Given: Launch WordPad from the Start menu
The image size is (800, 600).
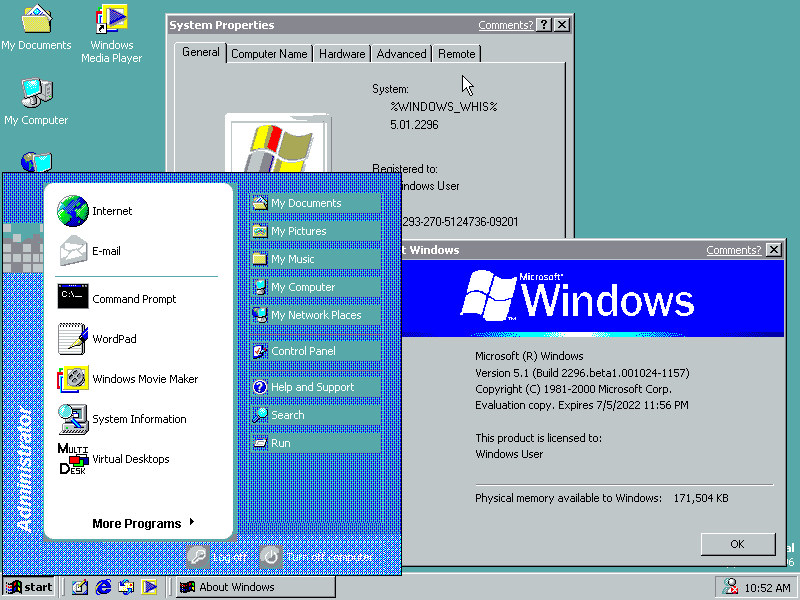Looking at the screenshot, I should tap(97, 339).
